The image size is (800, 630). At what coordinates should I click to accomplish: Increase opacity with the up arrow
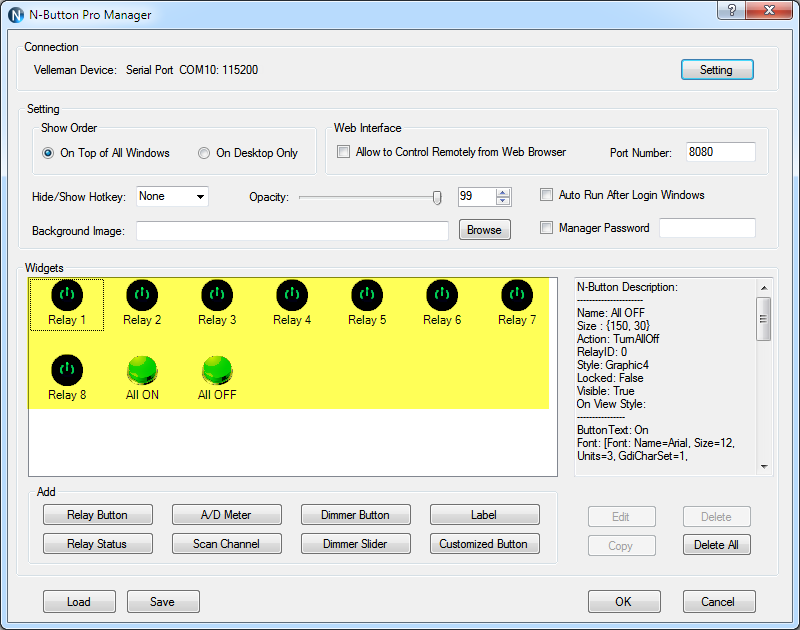503,193
